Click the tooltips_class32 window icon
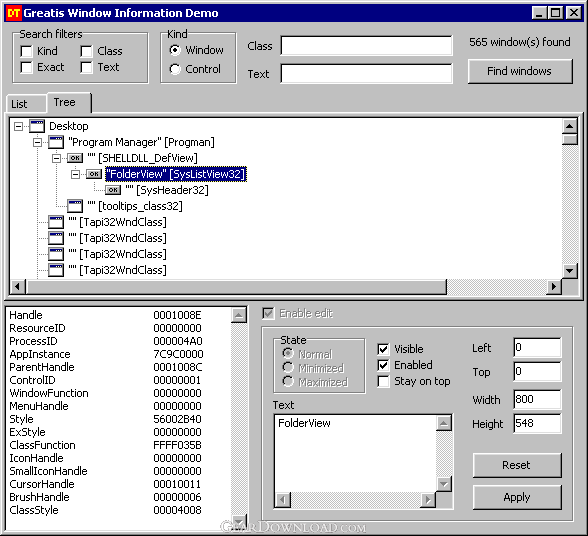The height and width of the screenshot is (536, 588). [75, 206]
